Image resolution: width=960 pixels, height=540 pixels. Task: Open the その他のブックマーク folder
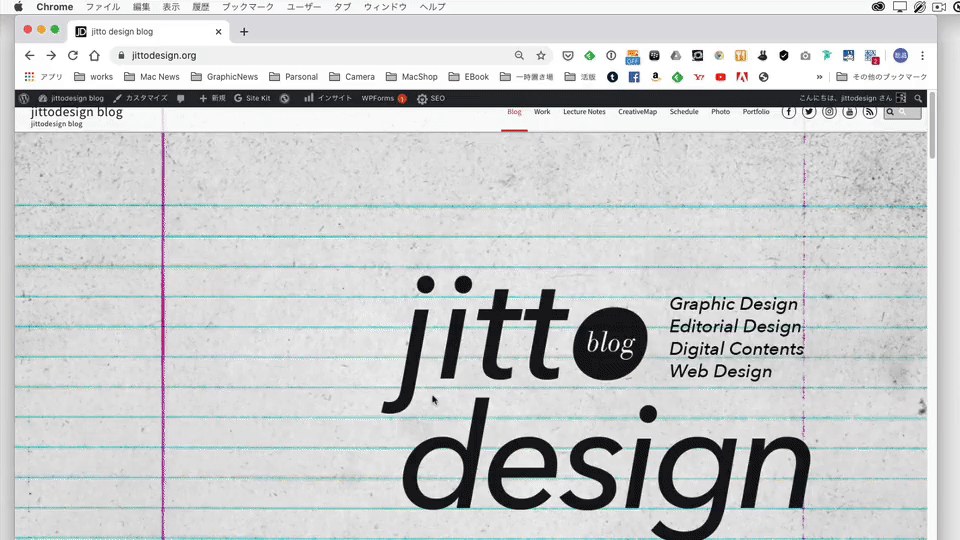point(882,77)
